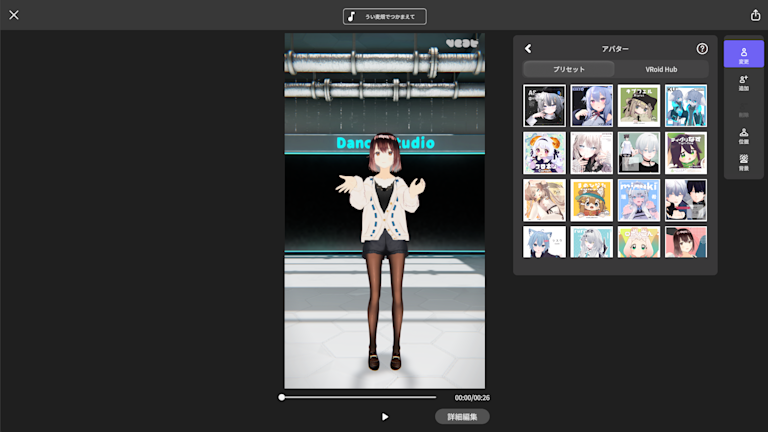Choose the pale beige-haired avatar on white
This screenshot has width=768, height=432.
coord(591,153)
